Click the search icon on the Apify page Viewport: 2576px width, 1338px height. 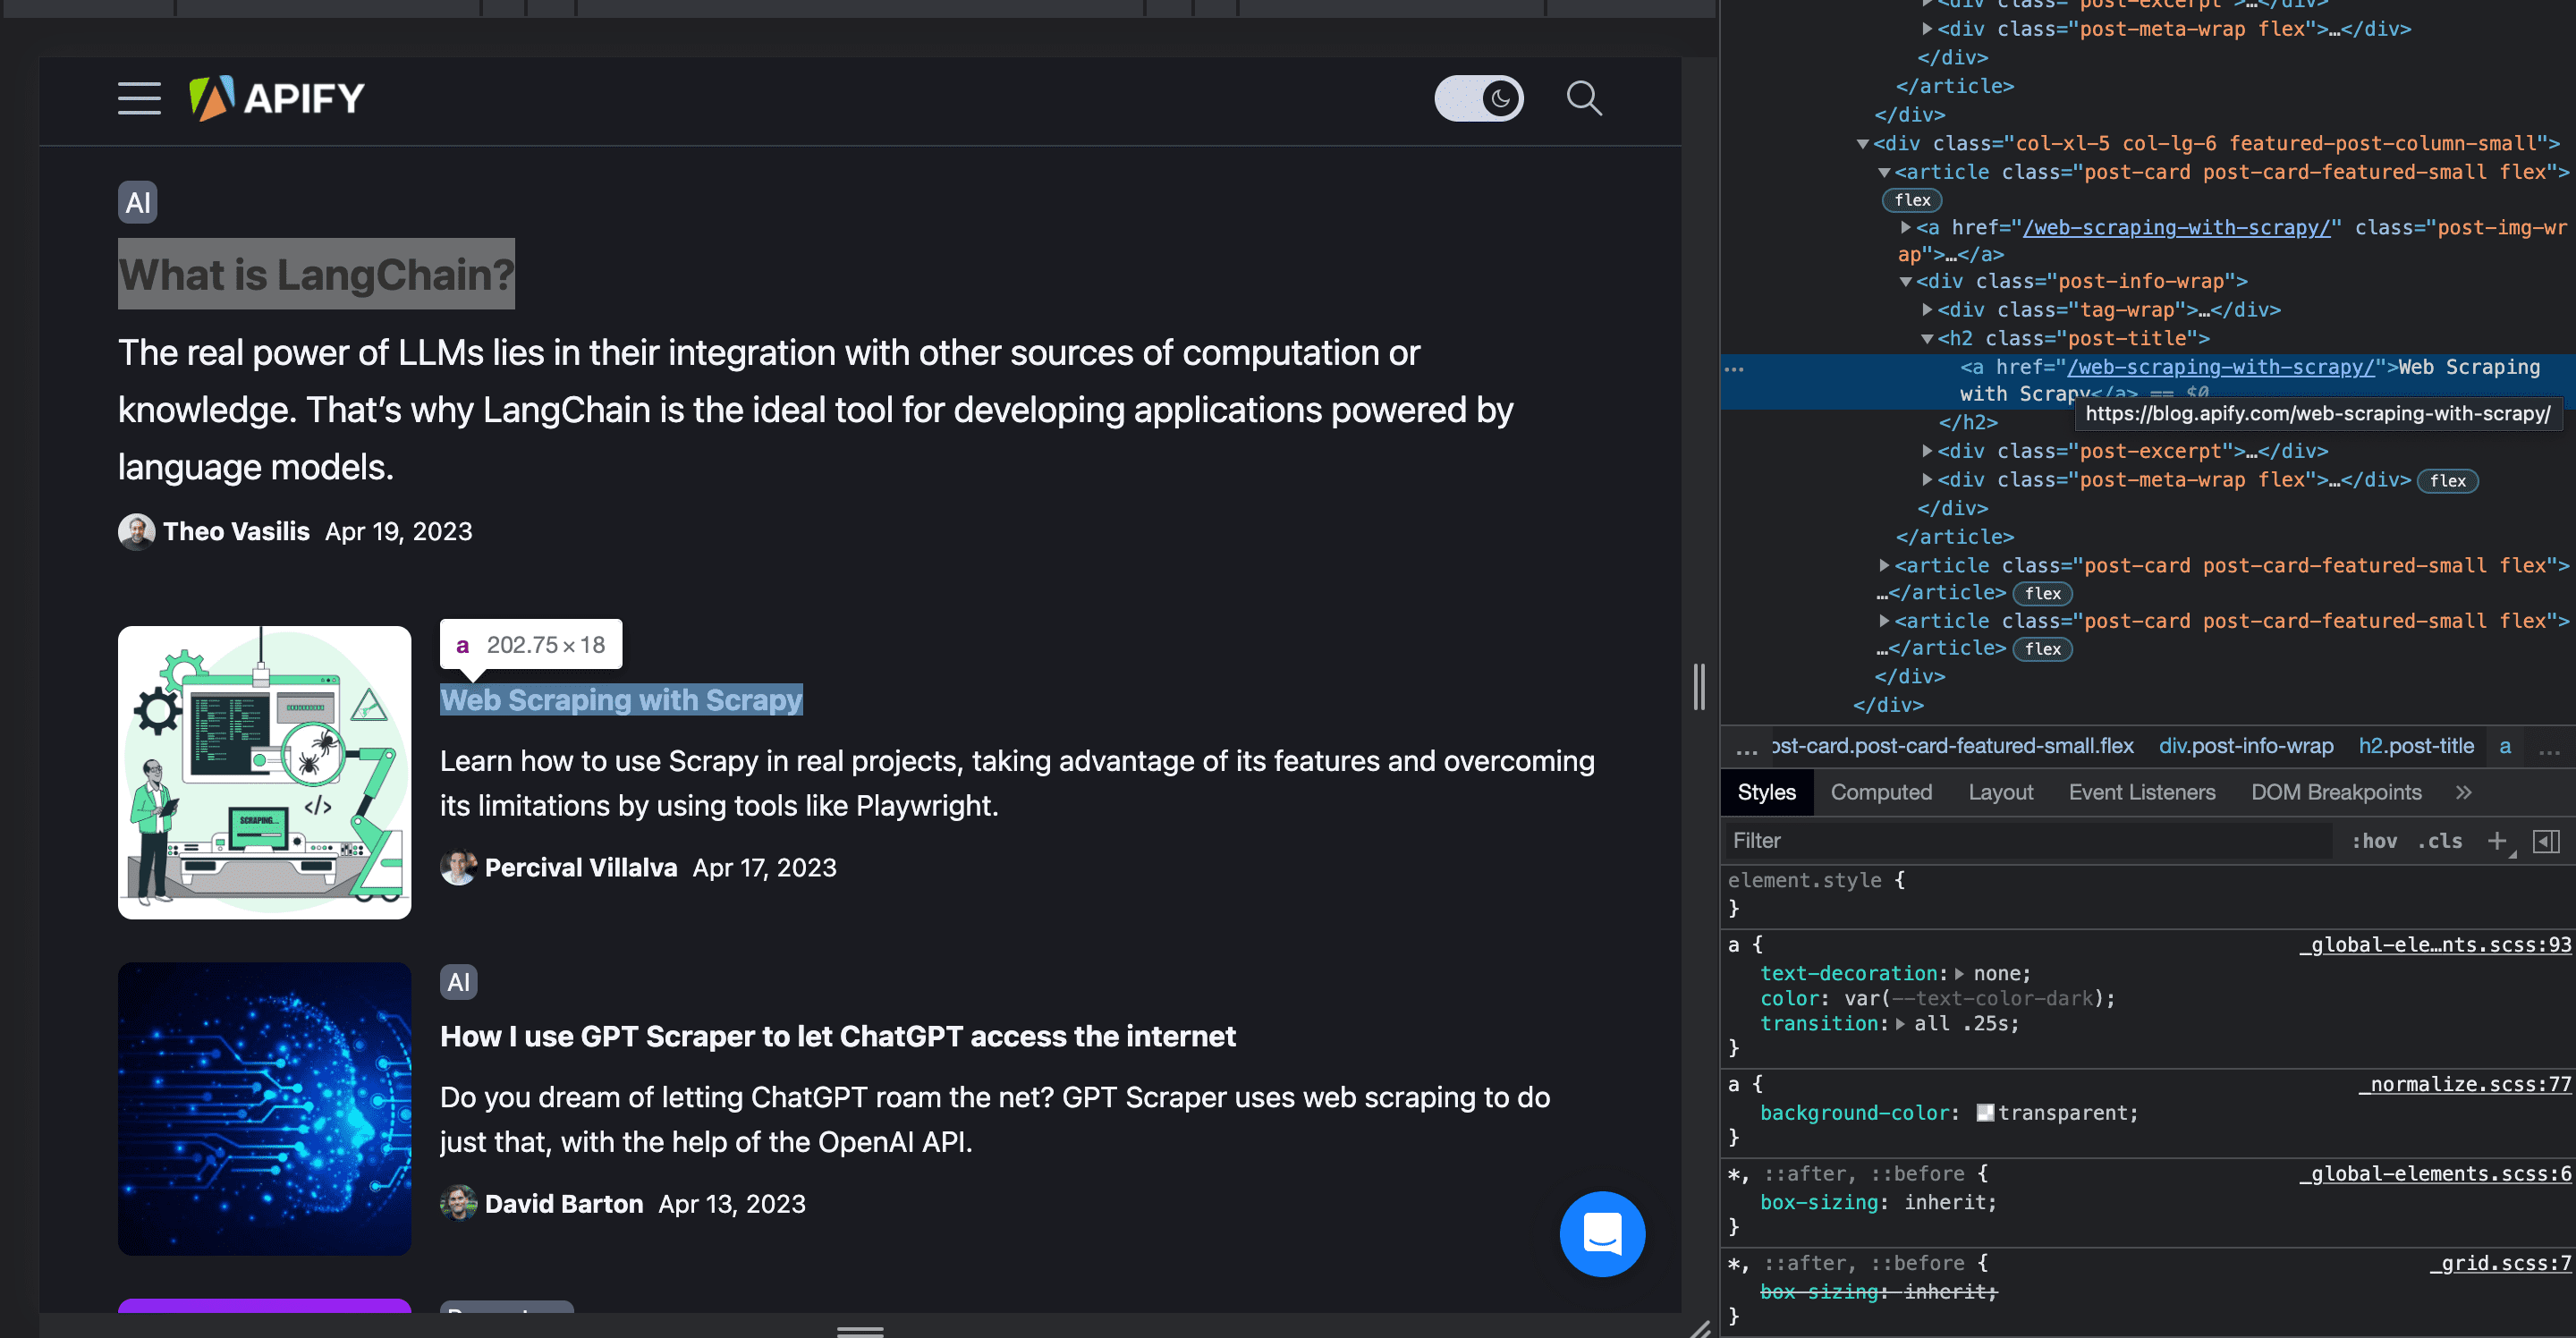point(1583,98)
